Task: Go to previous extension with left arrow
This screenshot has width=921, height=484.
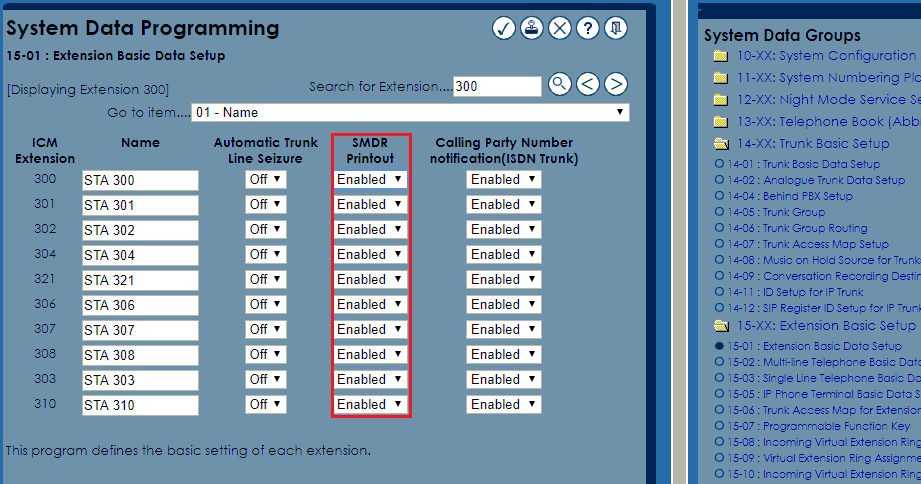Action: pyautogui.click(x=588, y=85)
